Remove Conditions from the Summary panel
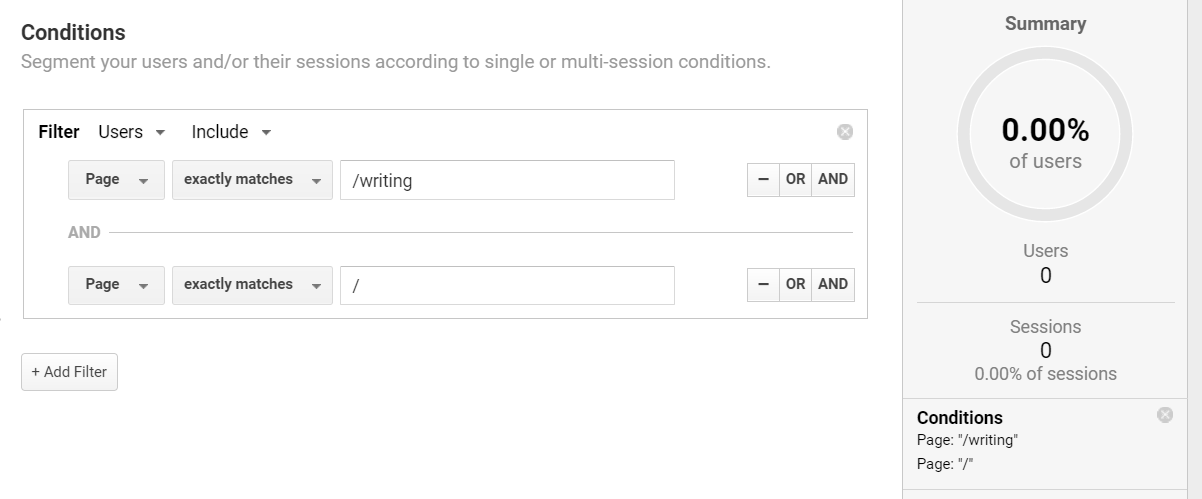This screenshot has width=1202, height=499. [x=1165, y=415]
